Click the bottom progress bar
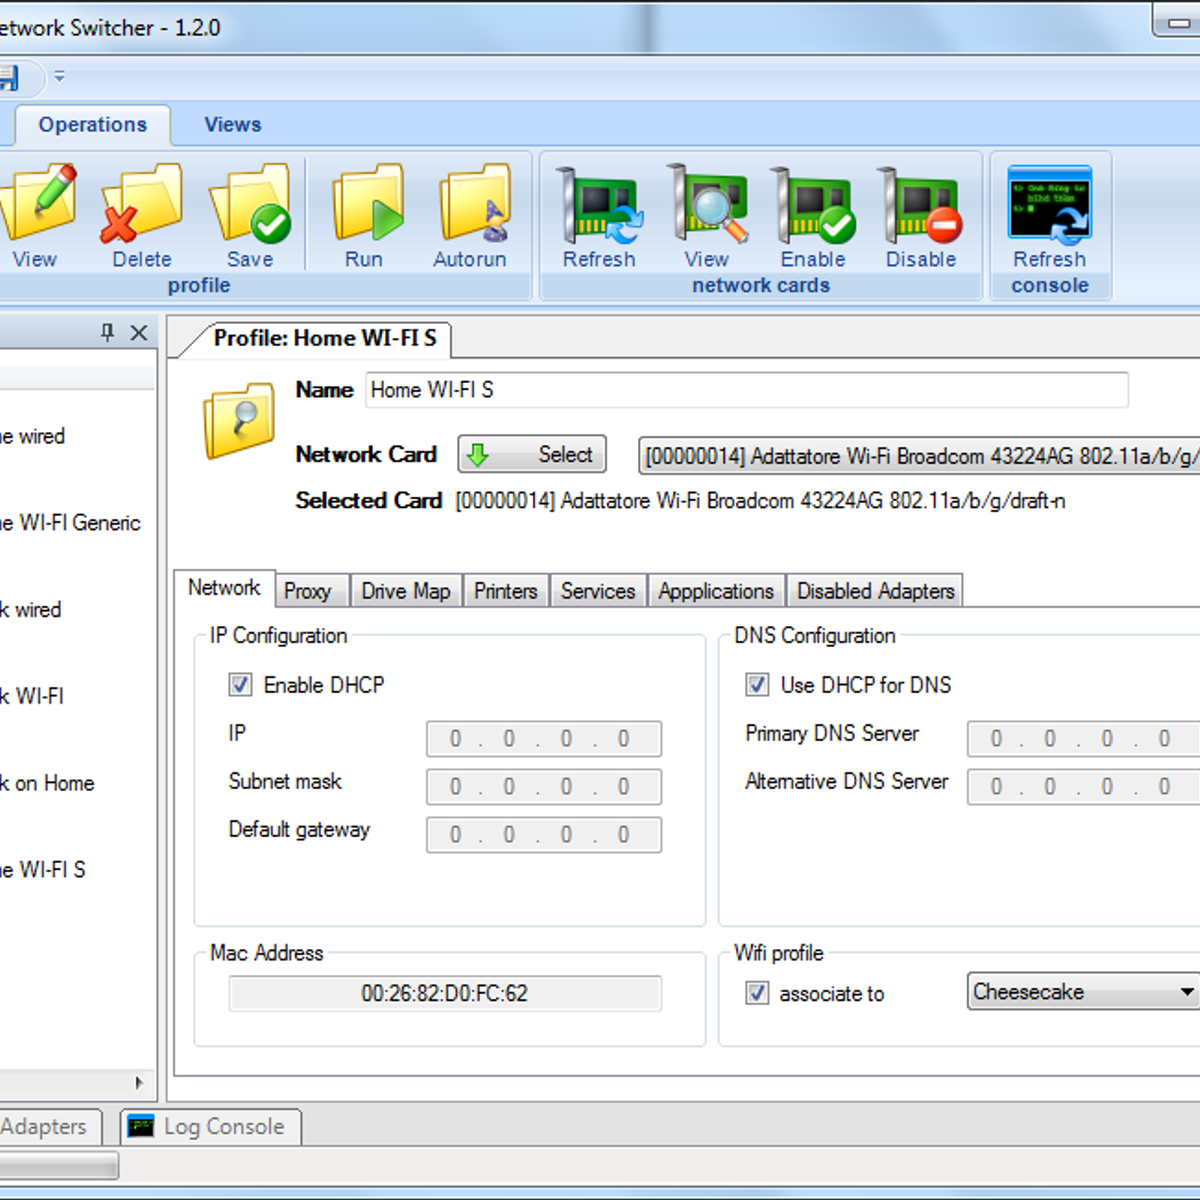This screenshot has height=1200, width=1200. 59,1165
